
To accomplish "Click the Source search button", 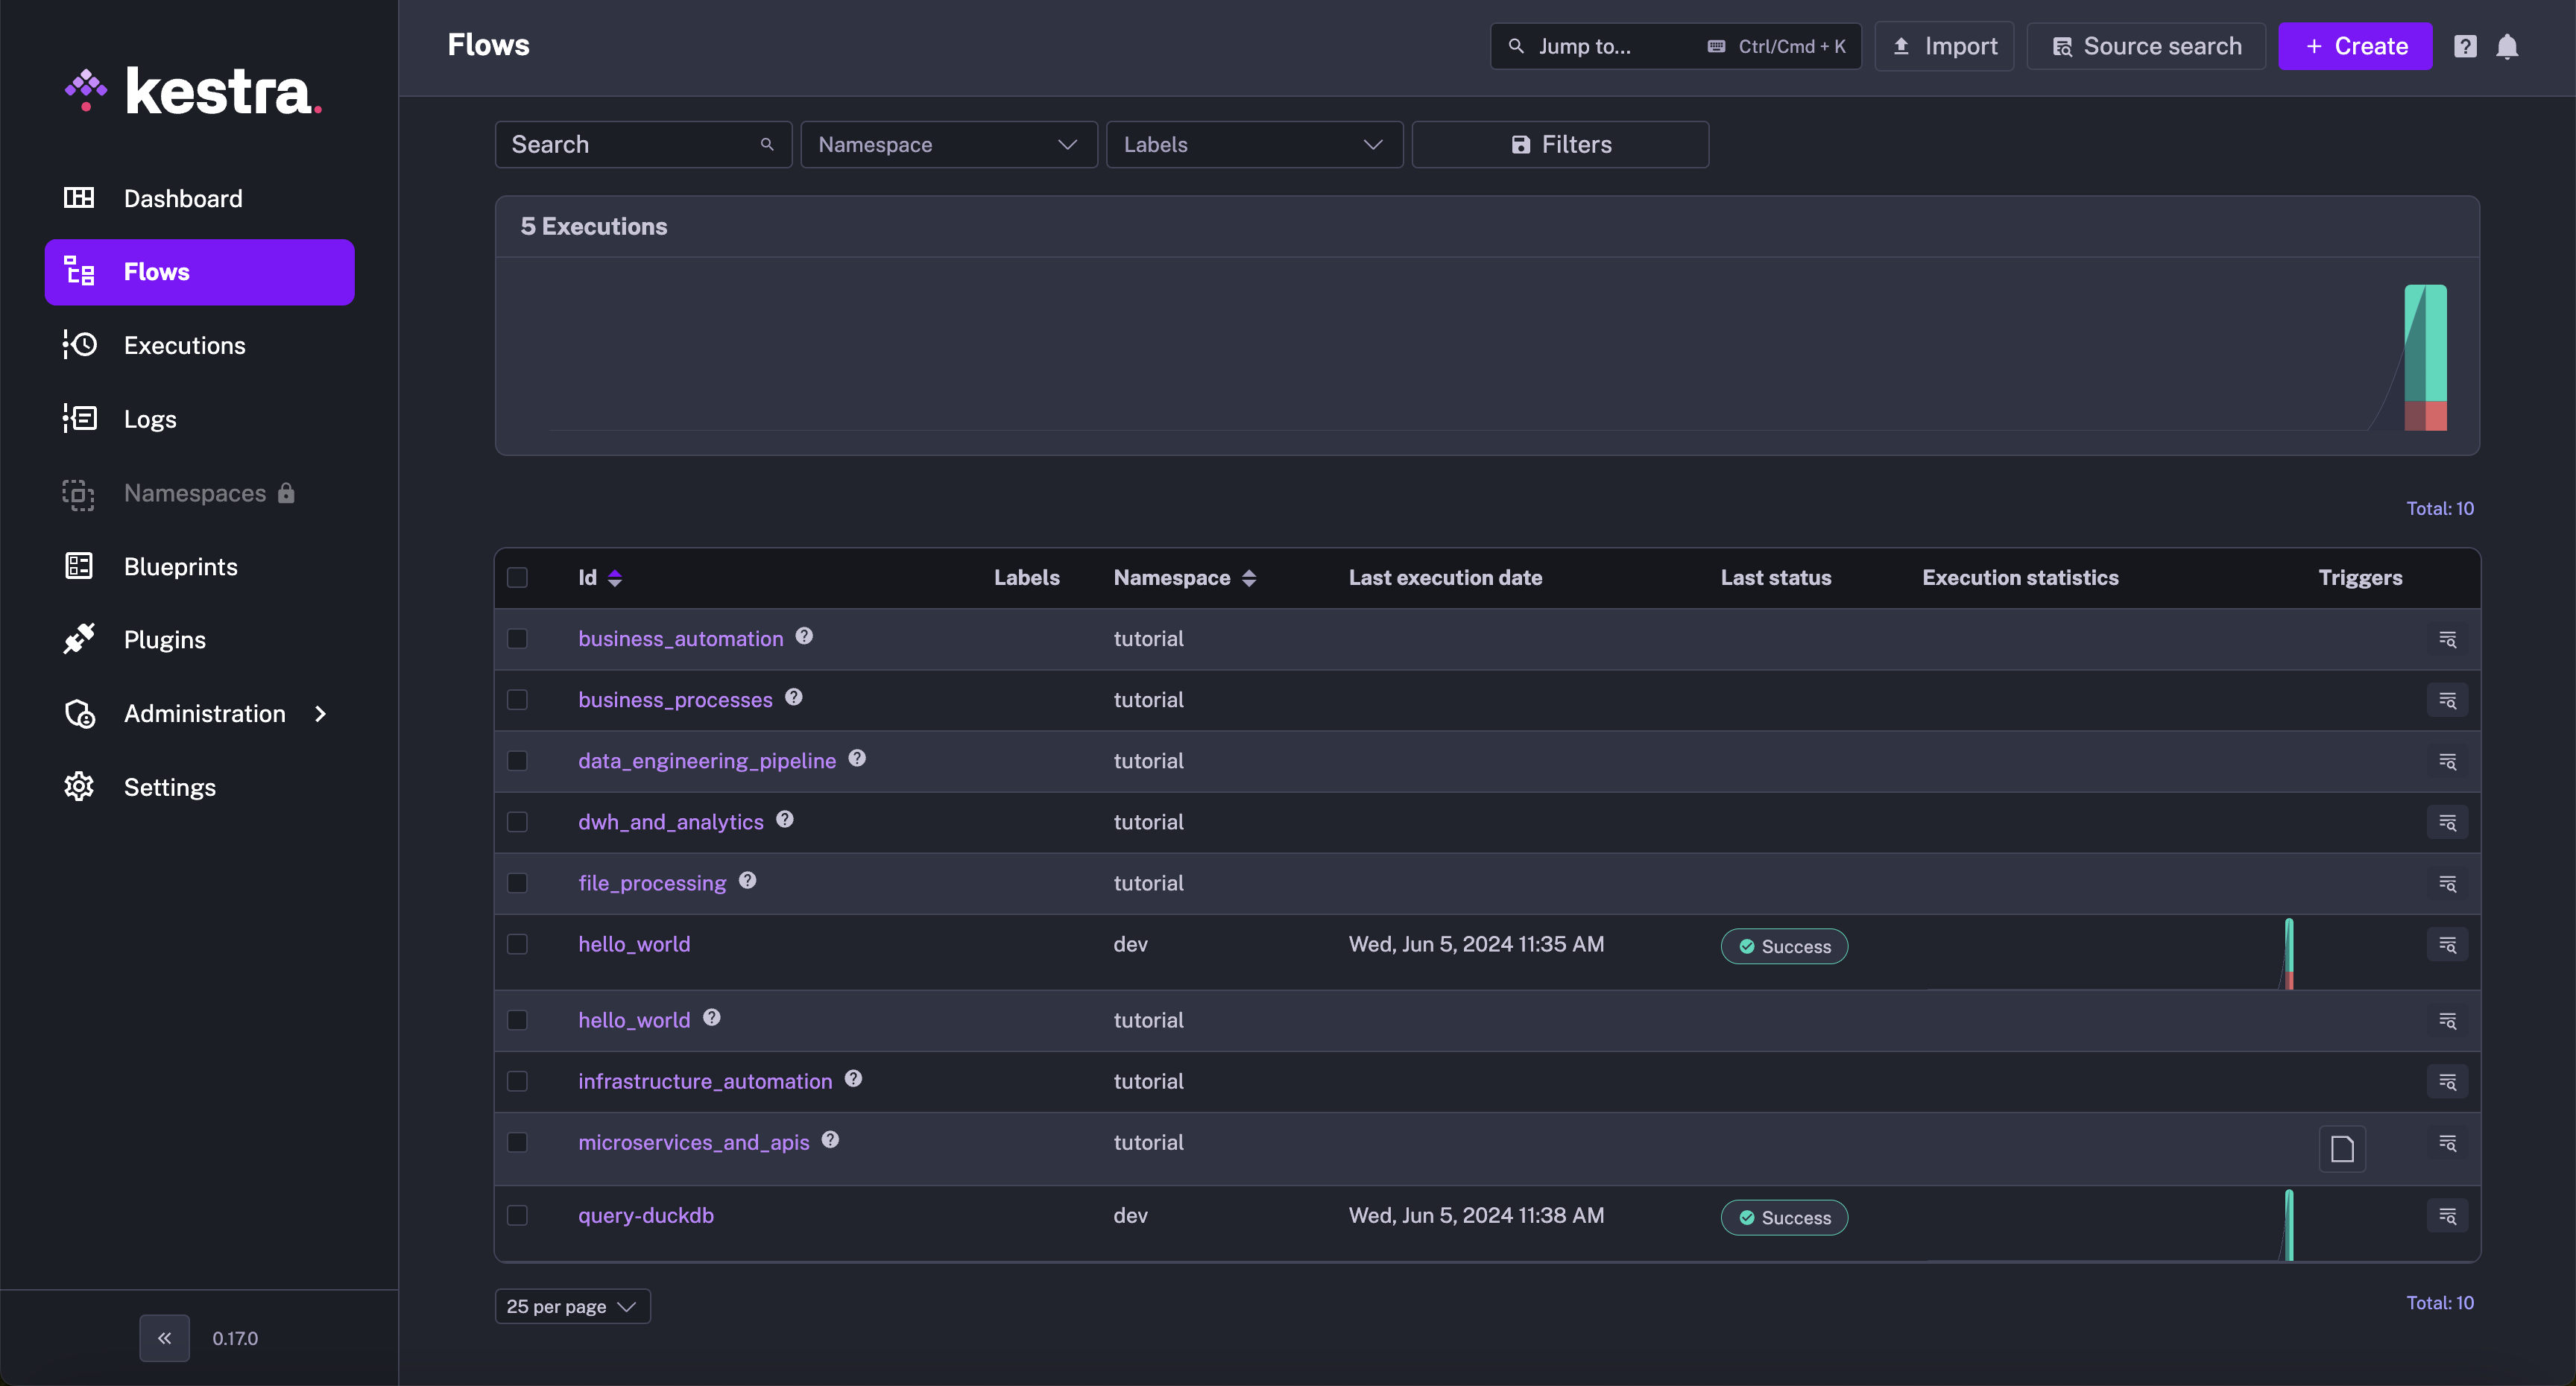I will pos(2146,47).
